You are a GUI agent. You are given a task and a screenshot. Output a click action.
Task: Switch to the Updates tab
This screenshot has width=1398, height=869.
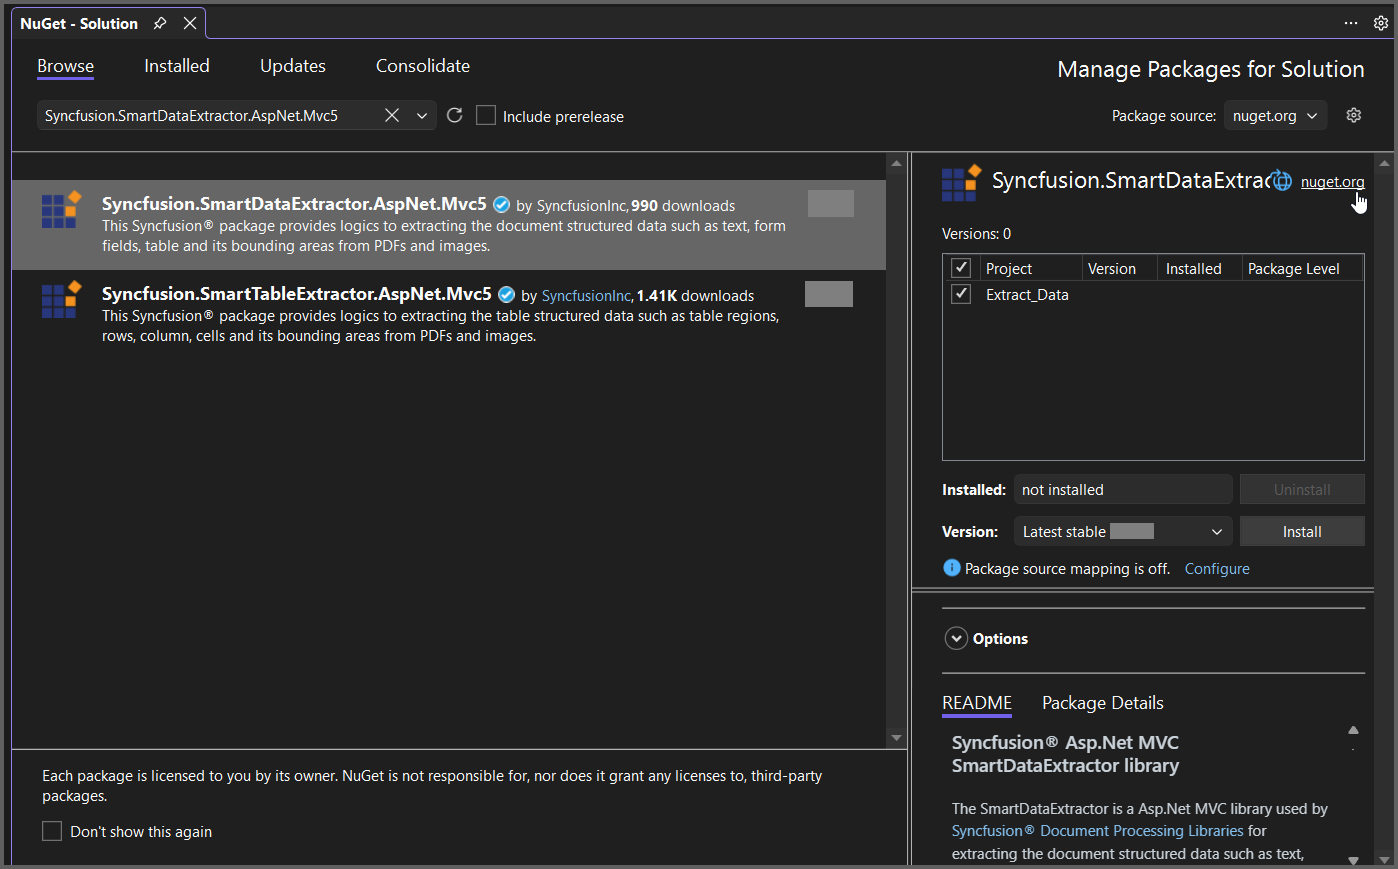293,66
